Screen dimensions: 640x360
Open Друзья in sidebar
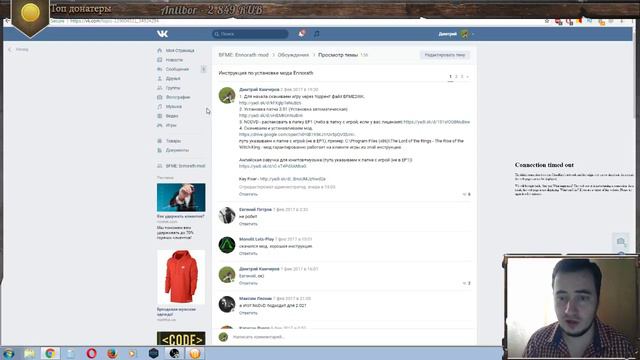point(173,78)
